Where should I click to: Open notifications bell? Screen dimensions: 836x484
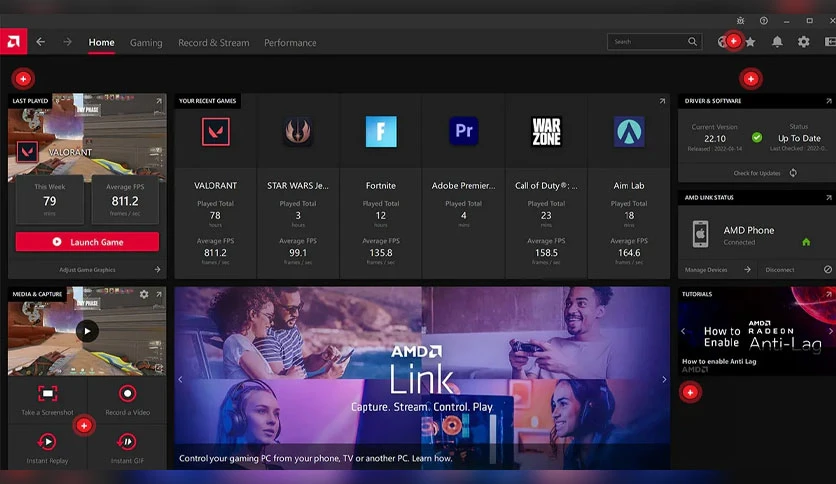click(777, 42)
